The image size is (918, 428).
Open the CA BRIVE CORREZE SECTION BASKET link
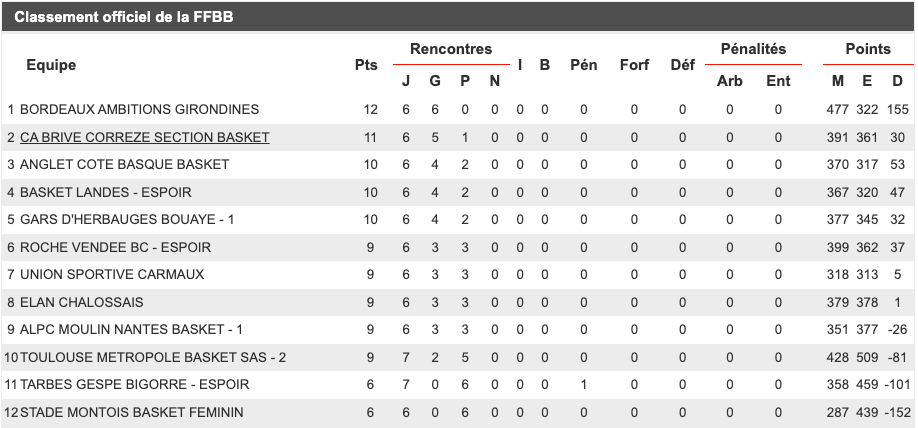144,137
